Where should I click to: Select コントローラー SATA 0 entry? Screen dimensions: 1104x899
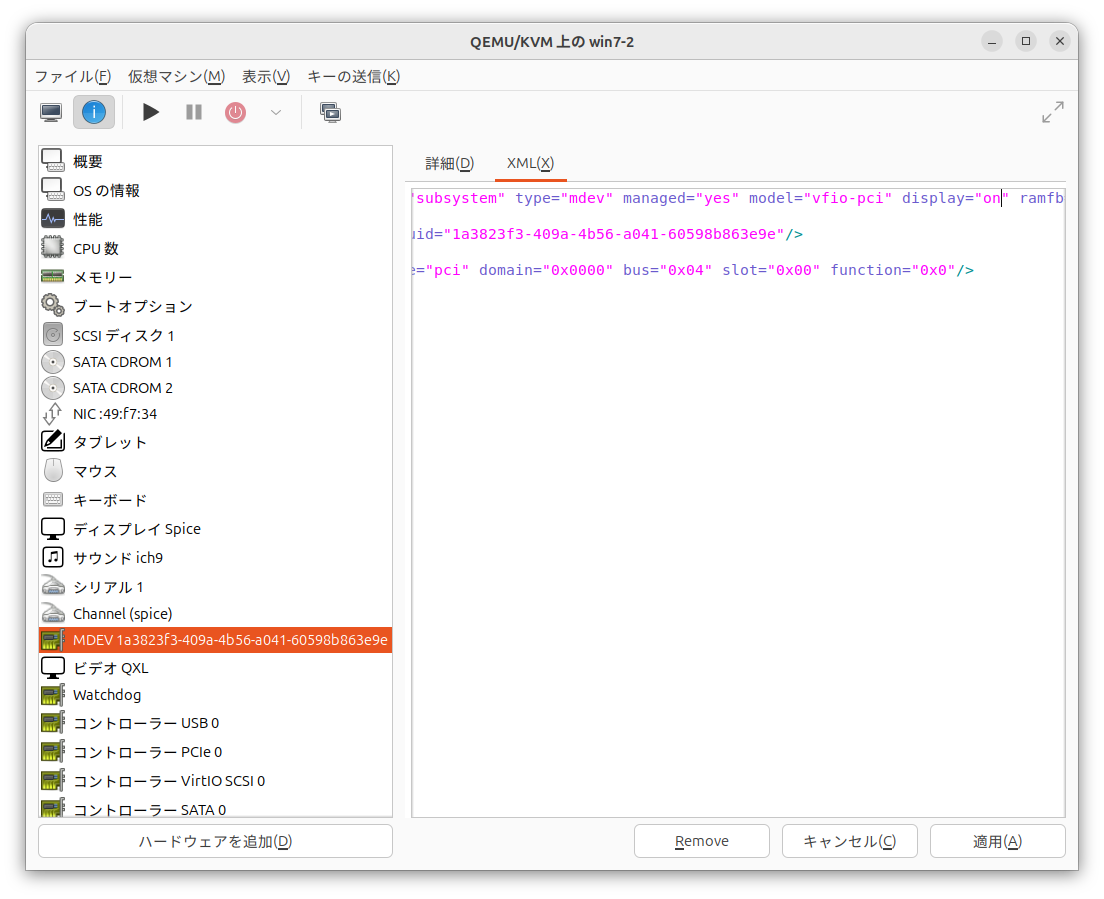215,808
